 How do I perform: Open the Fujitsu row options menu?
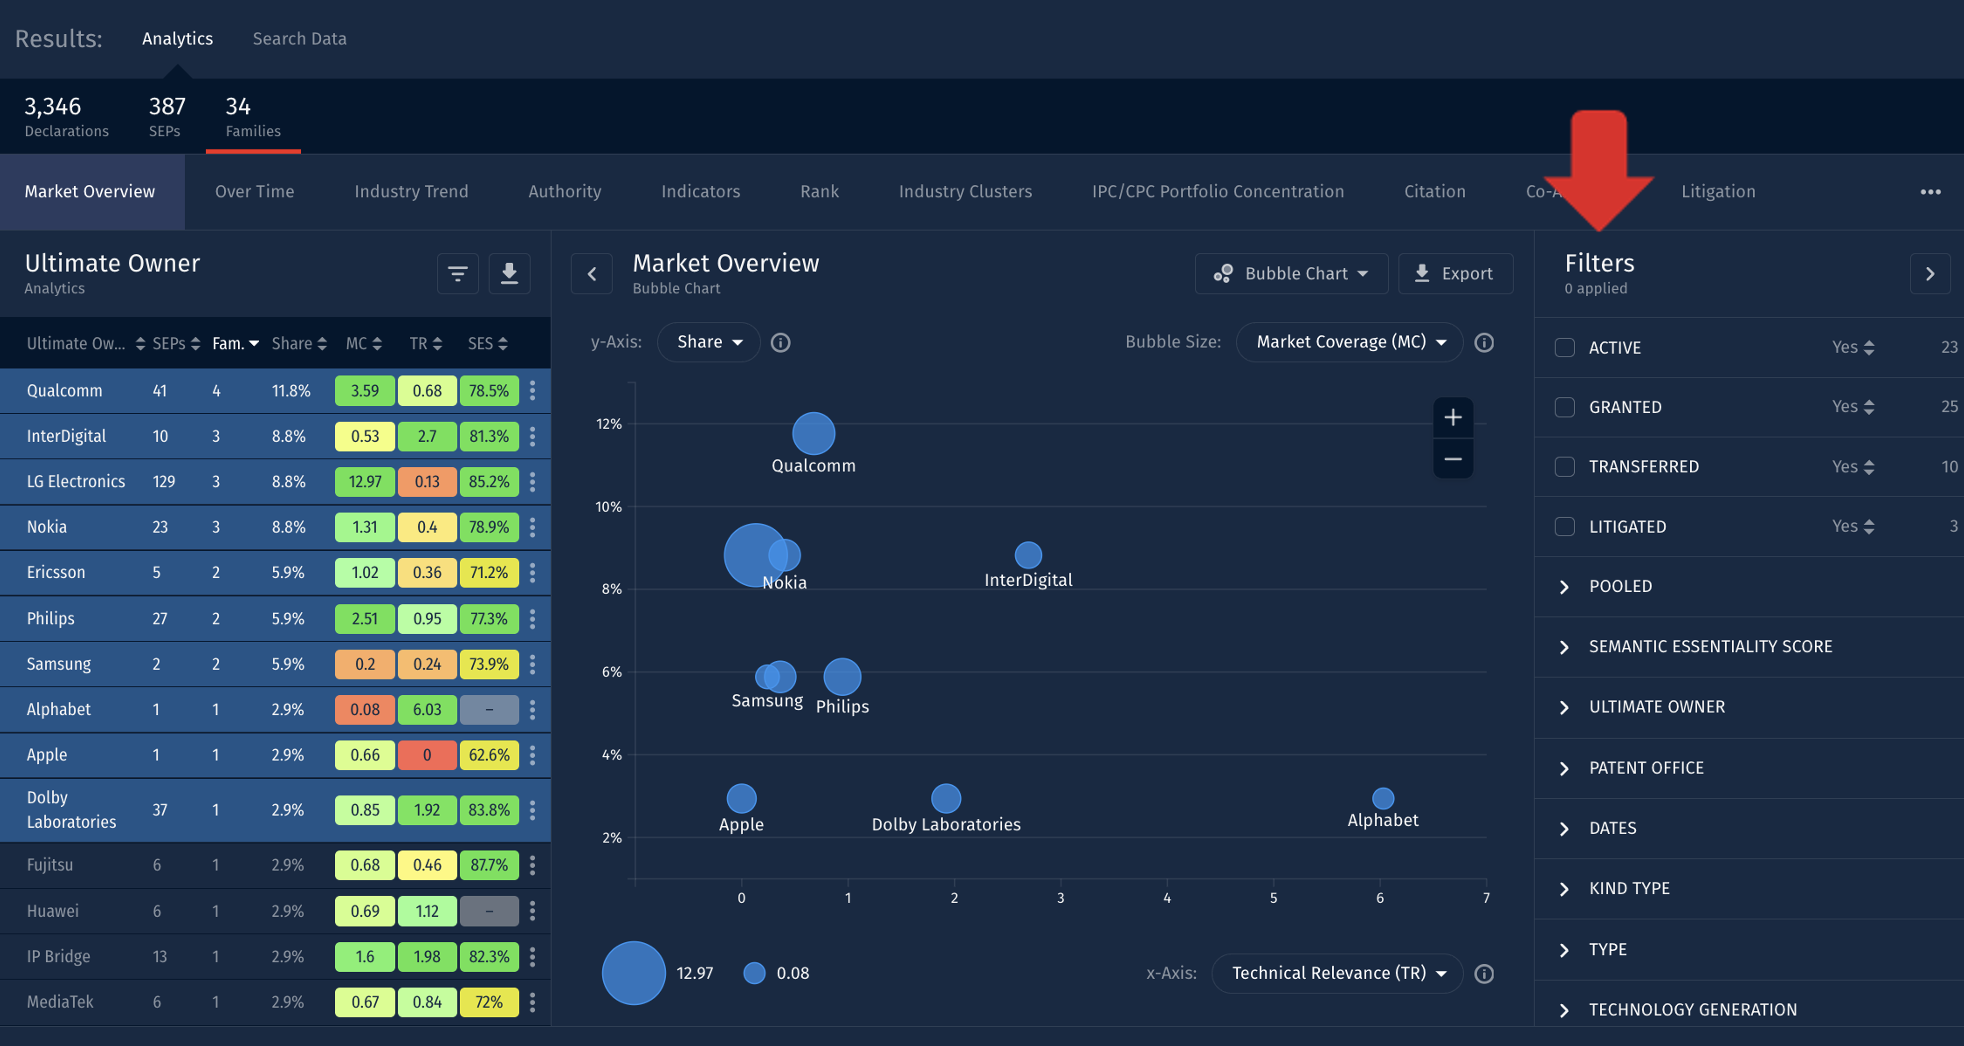(x=533, y=865)
